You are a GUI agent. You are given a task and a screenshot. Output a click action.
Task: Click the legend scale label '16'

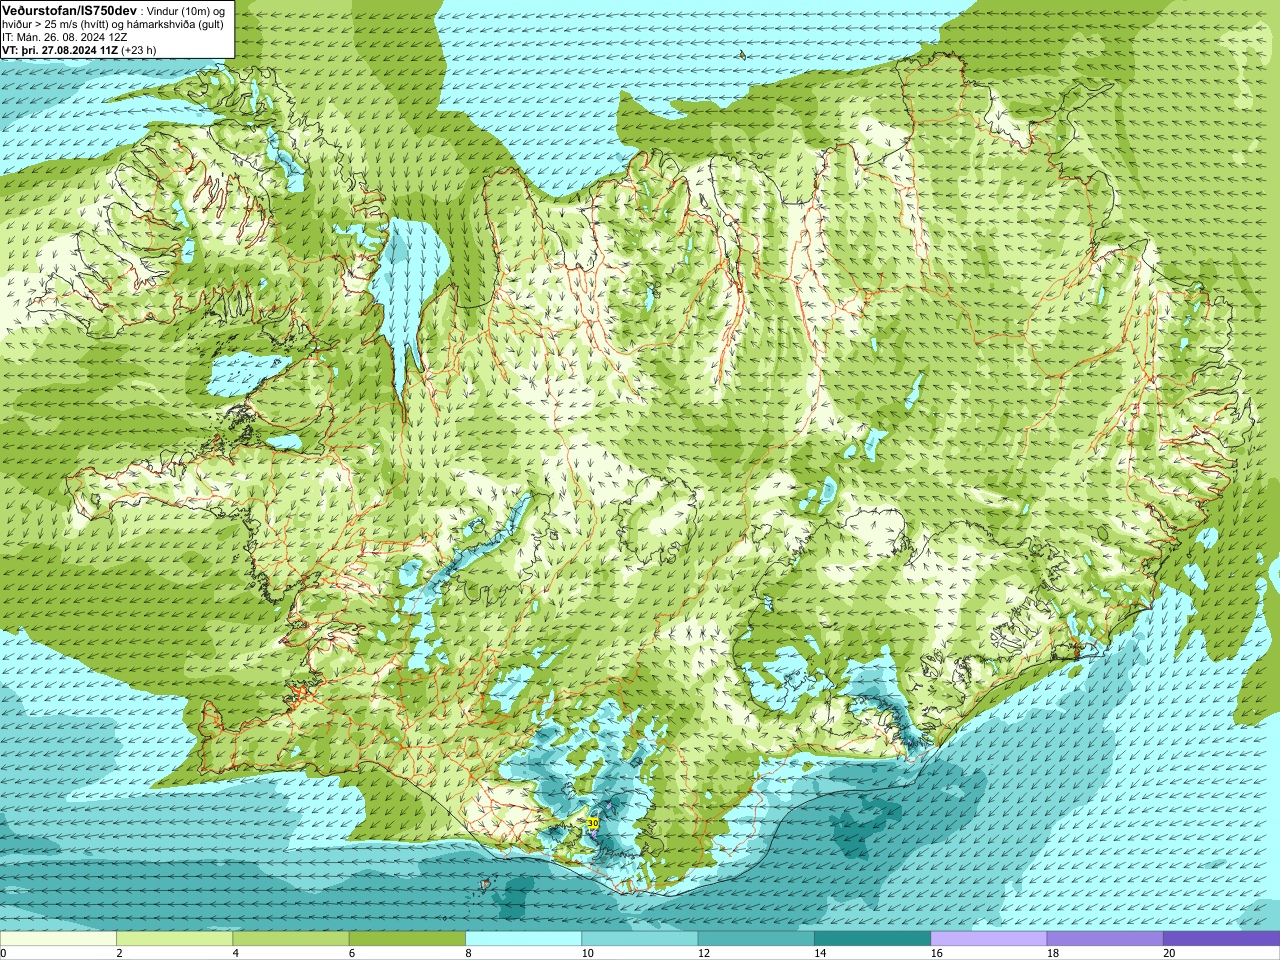937,953
